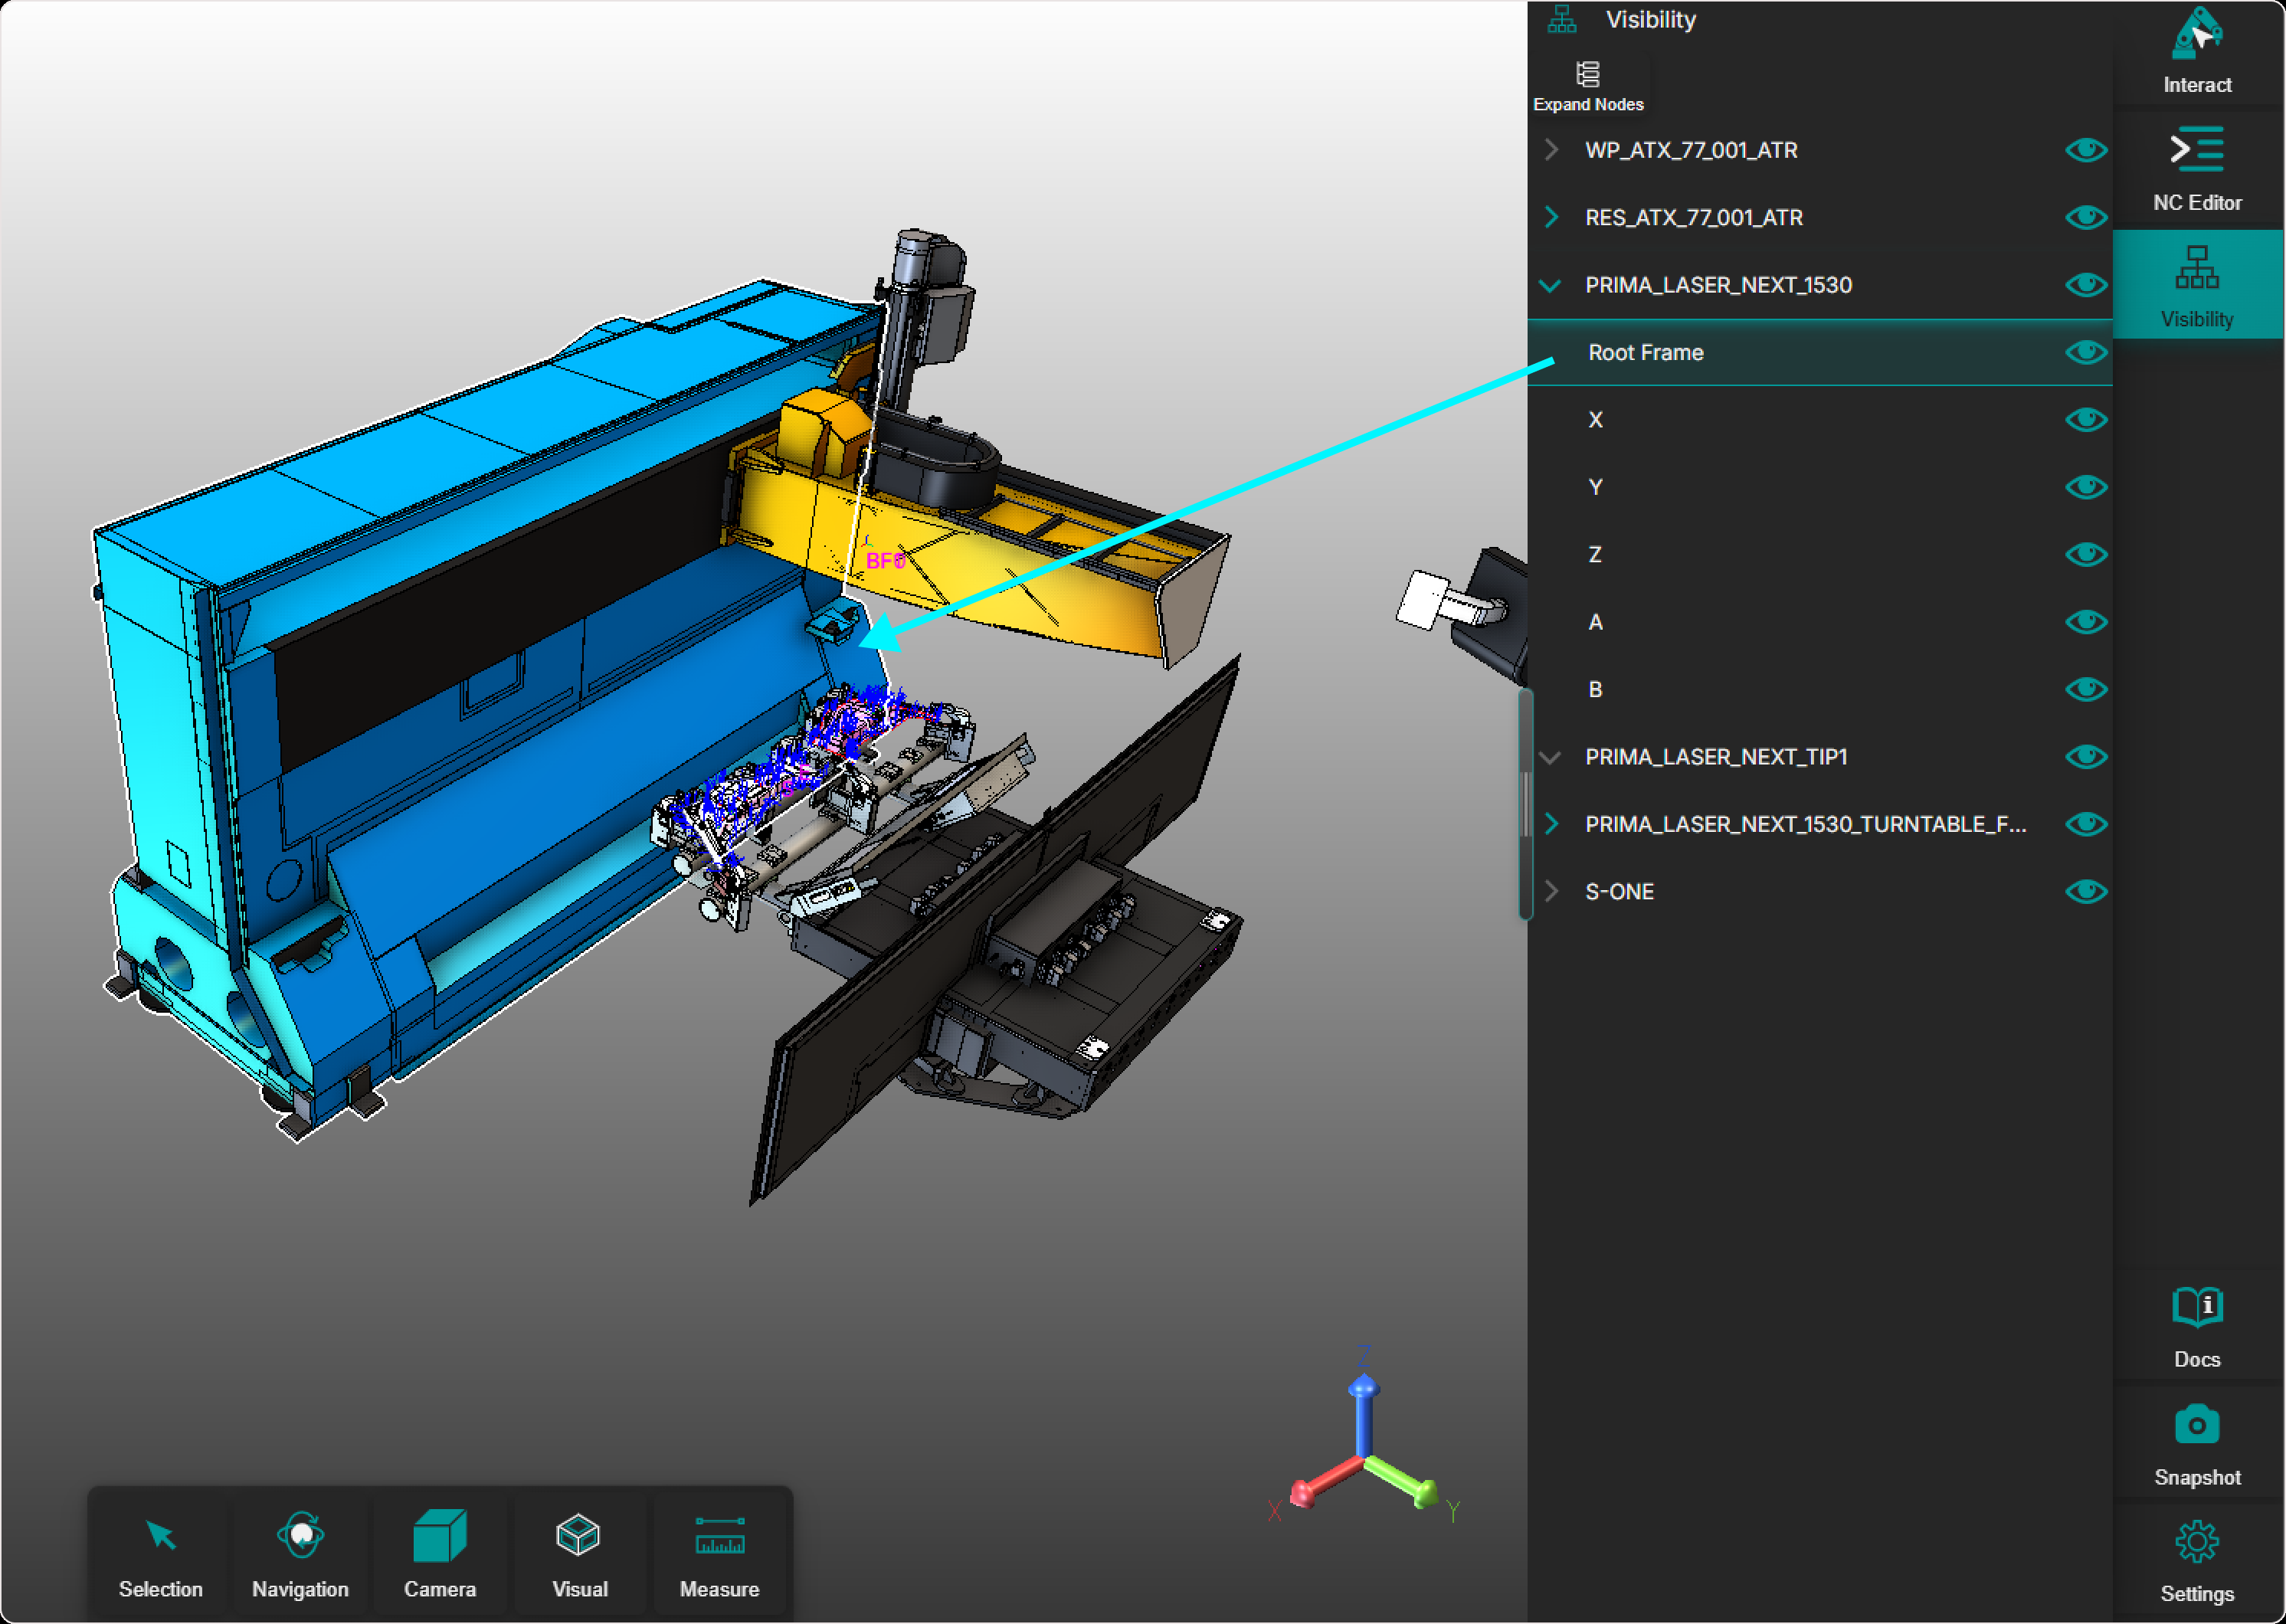Open the Camera options
Viewport: 2286px width, 1624px height.
pyautogui.click(x=440, y=1554)
